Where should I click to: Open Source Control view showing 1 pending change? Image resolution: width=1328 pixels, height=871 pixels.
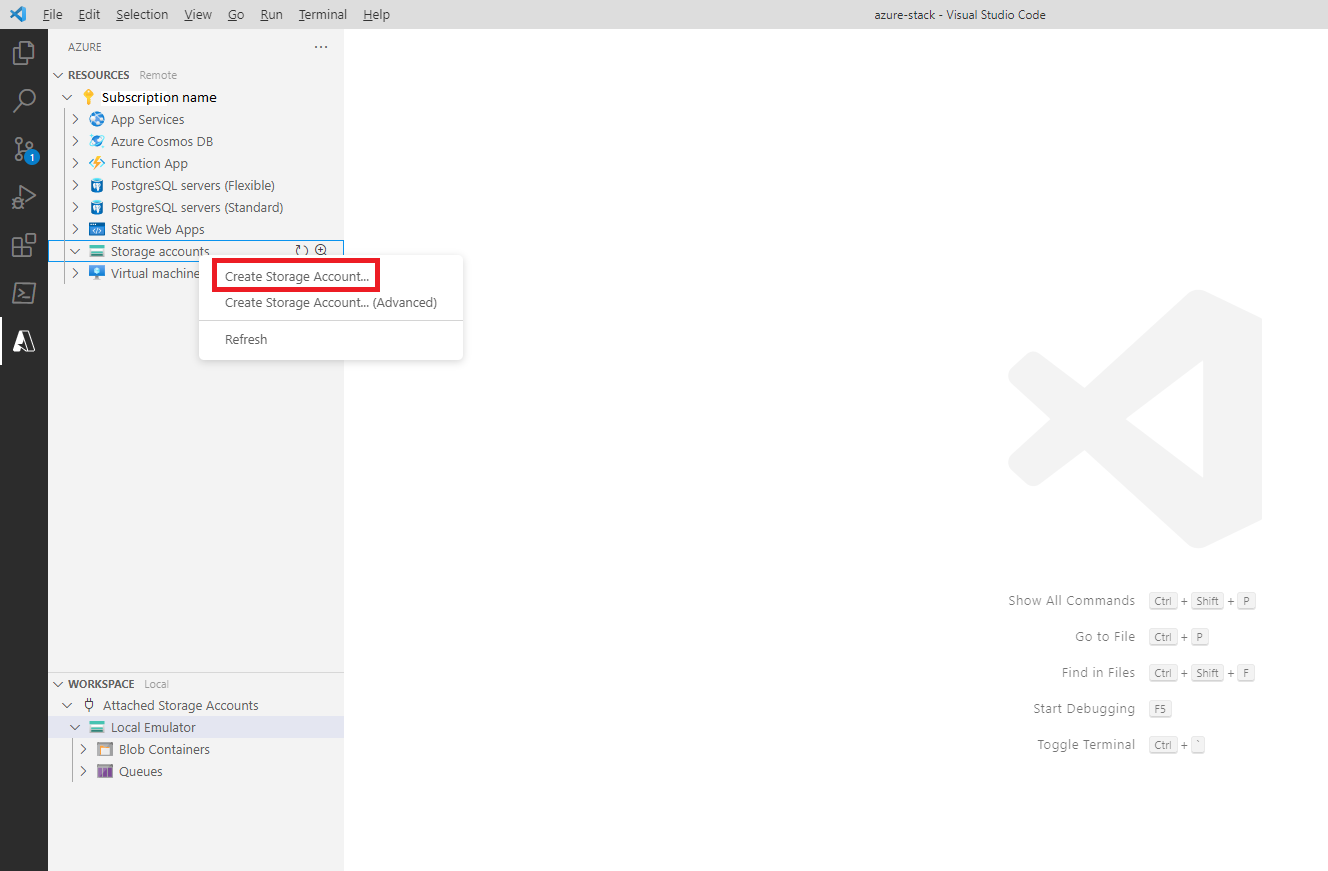pyautogui.click(x=23, y=149)
